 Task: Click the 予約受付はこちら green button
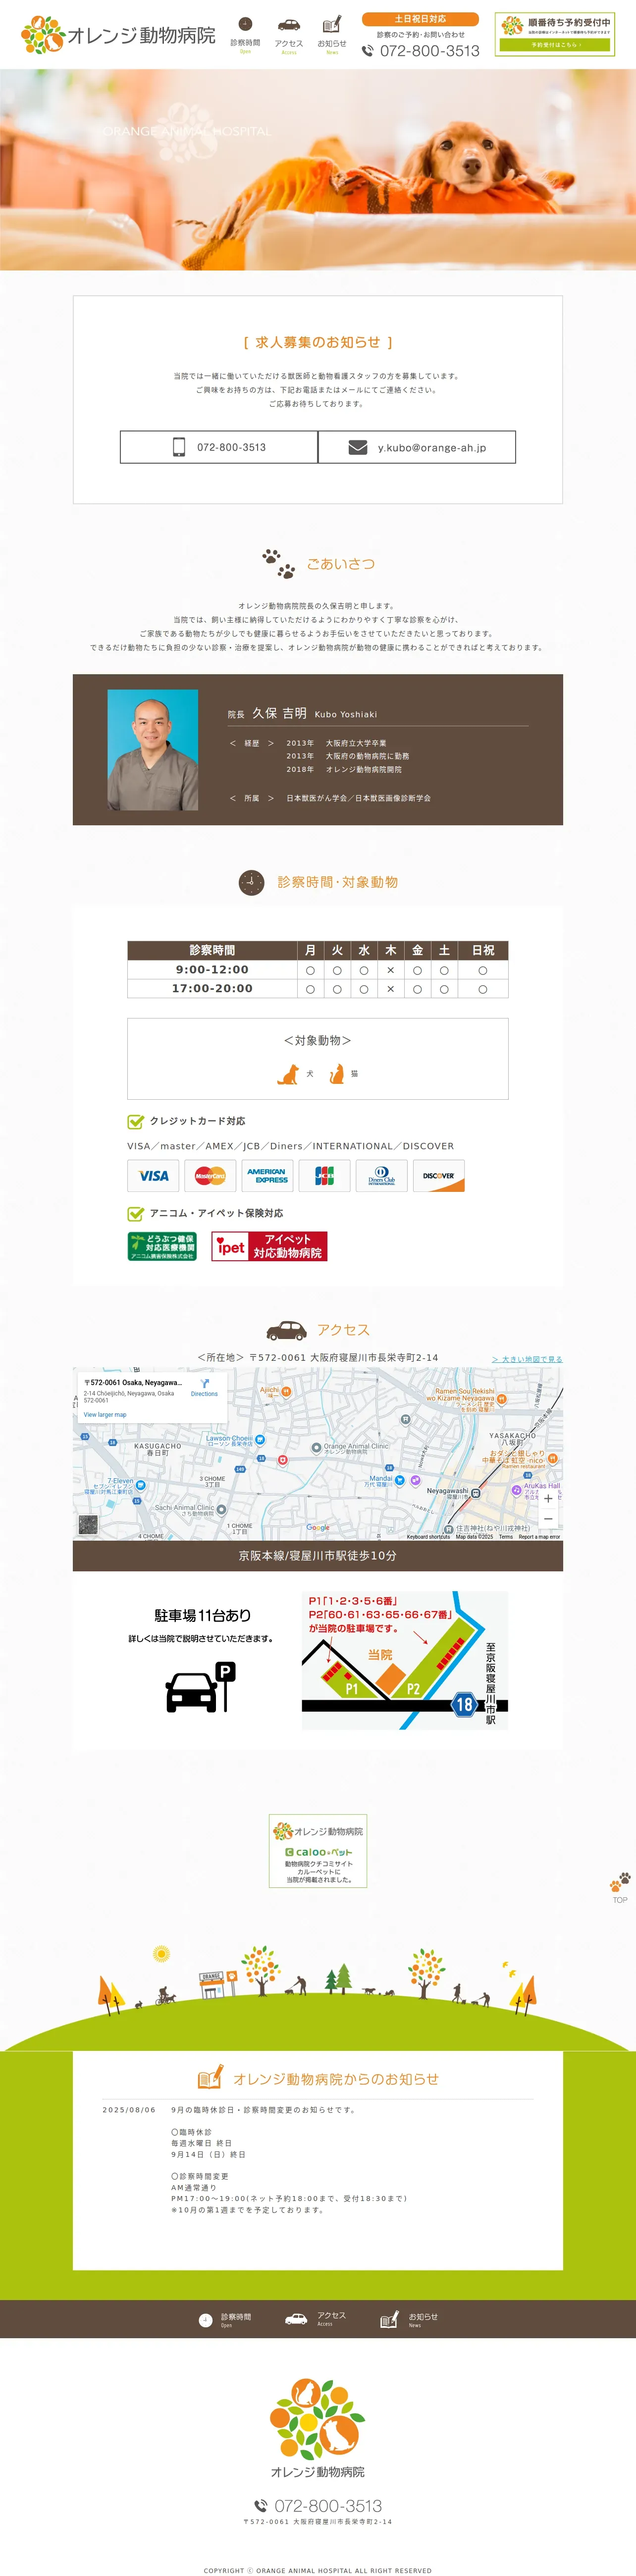pyautogui.click(x=555, y=45)
